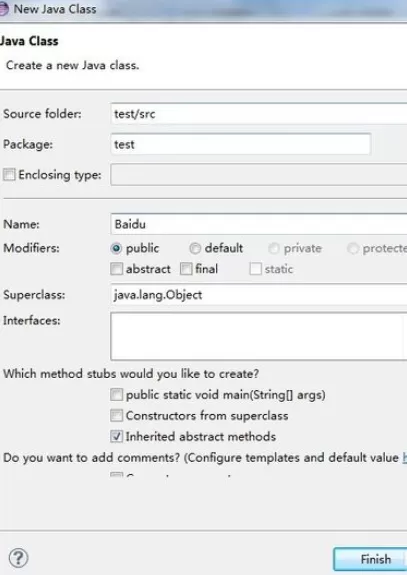Click inside the Interfaces list box
Viewport: 407px width, 575px height.
pos(259,336)
